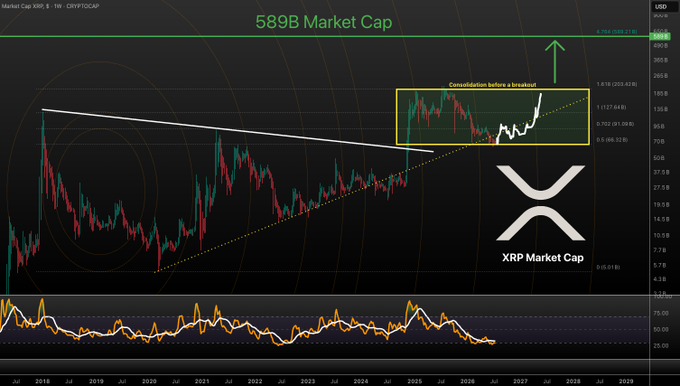This screenshot has width=680, height=386.
Task: Click the 0.5 (66.32 B) Fibonacci label
Action: pyautogui.click(x=612, y=140)
